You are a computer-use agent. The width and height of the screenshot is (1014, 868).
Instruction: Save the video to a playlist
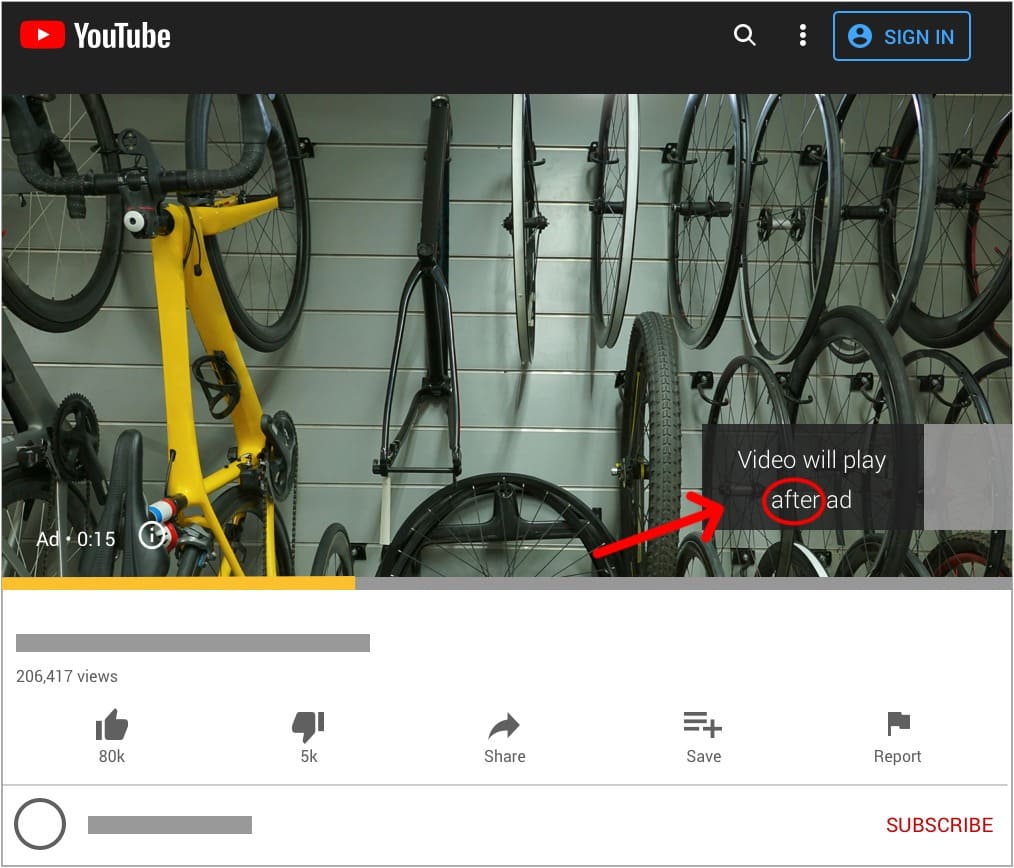(703, 724)
